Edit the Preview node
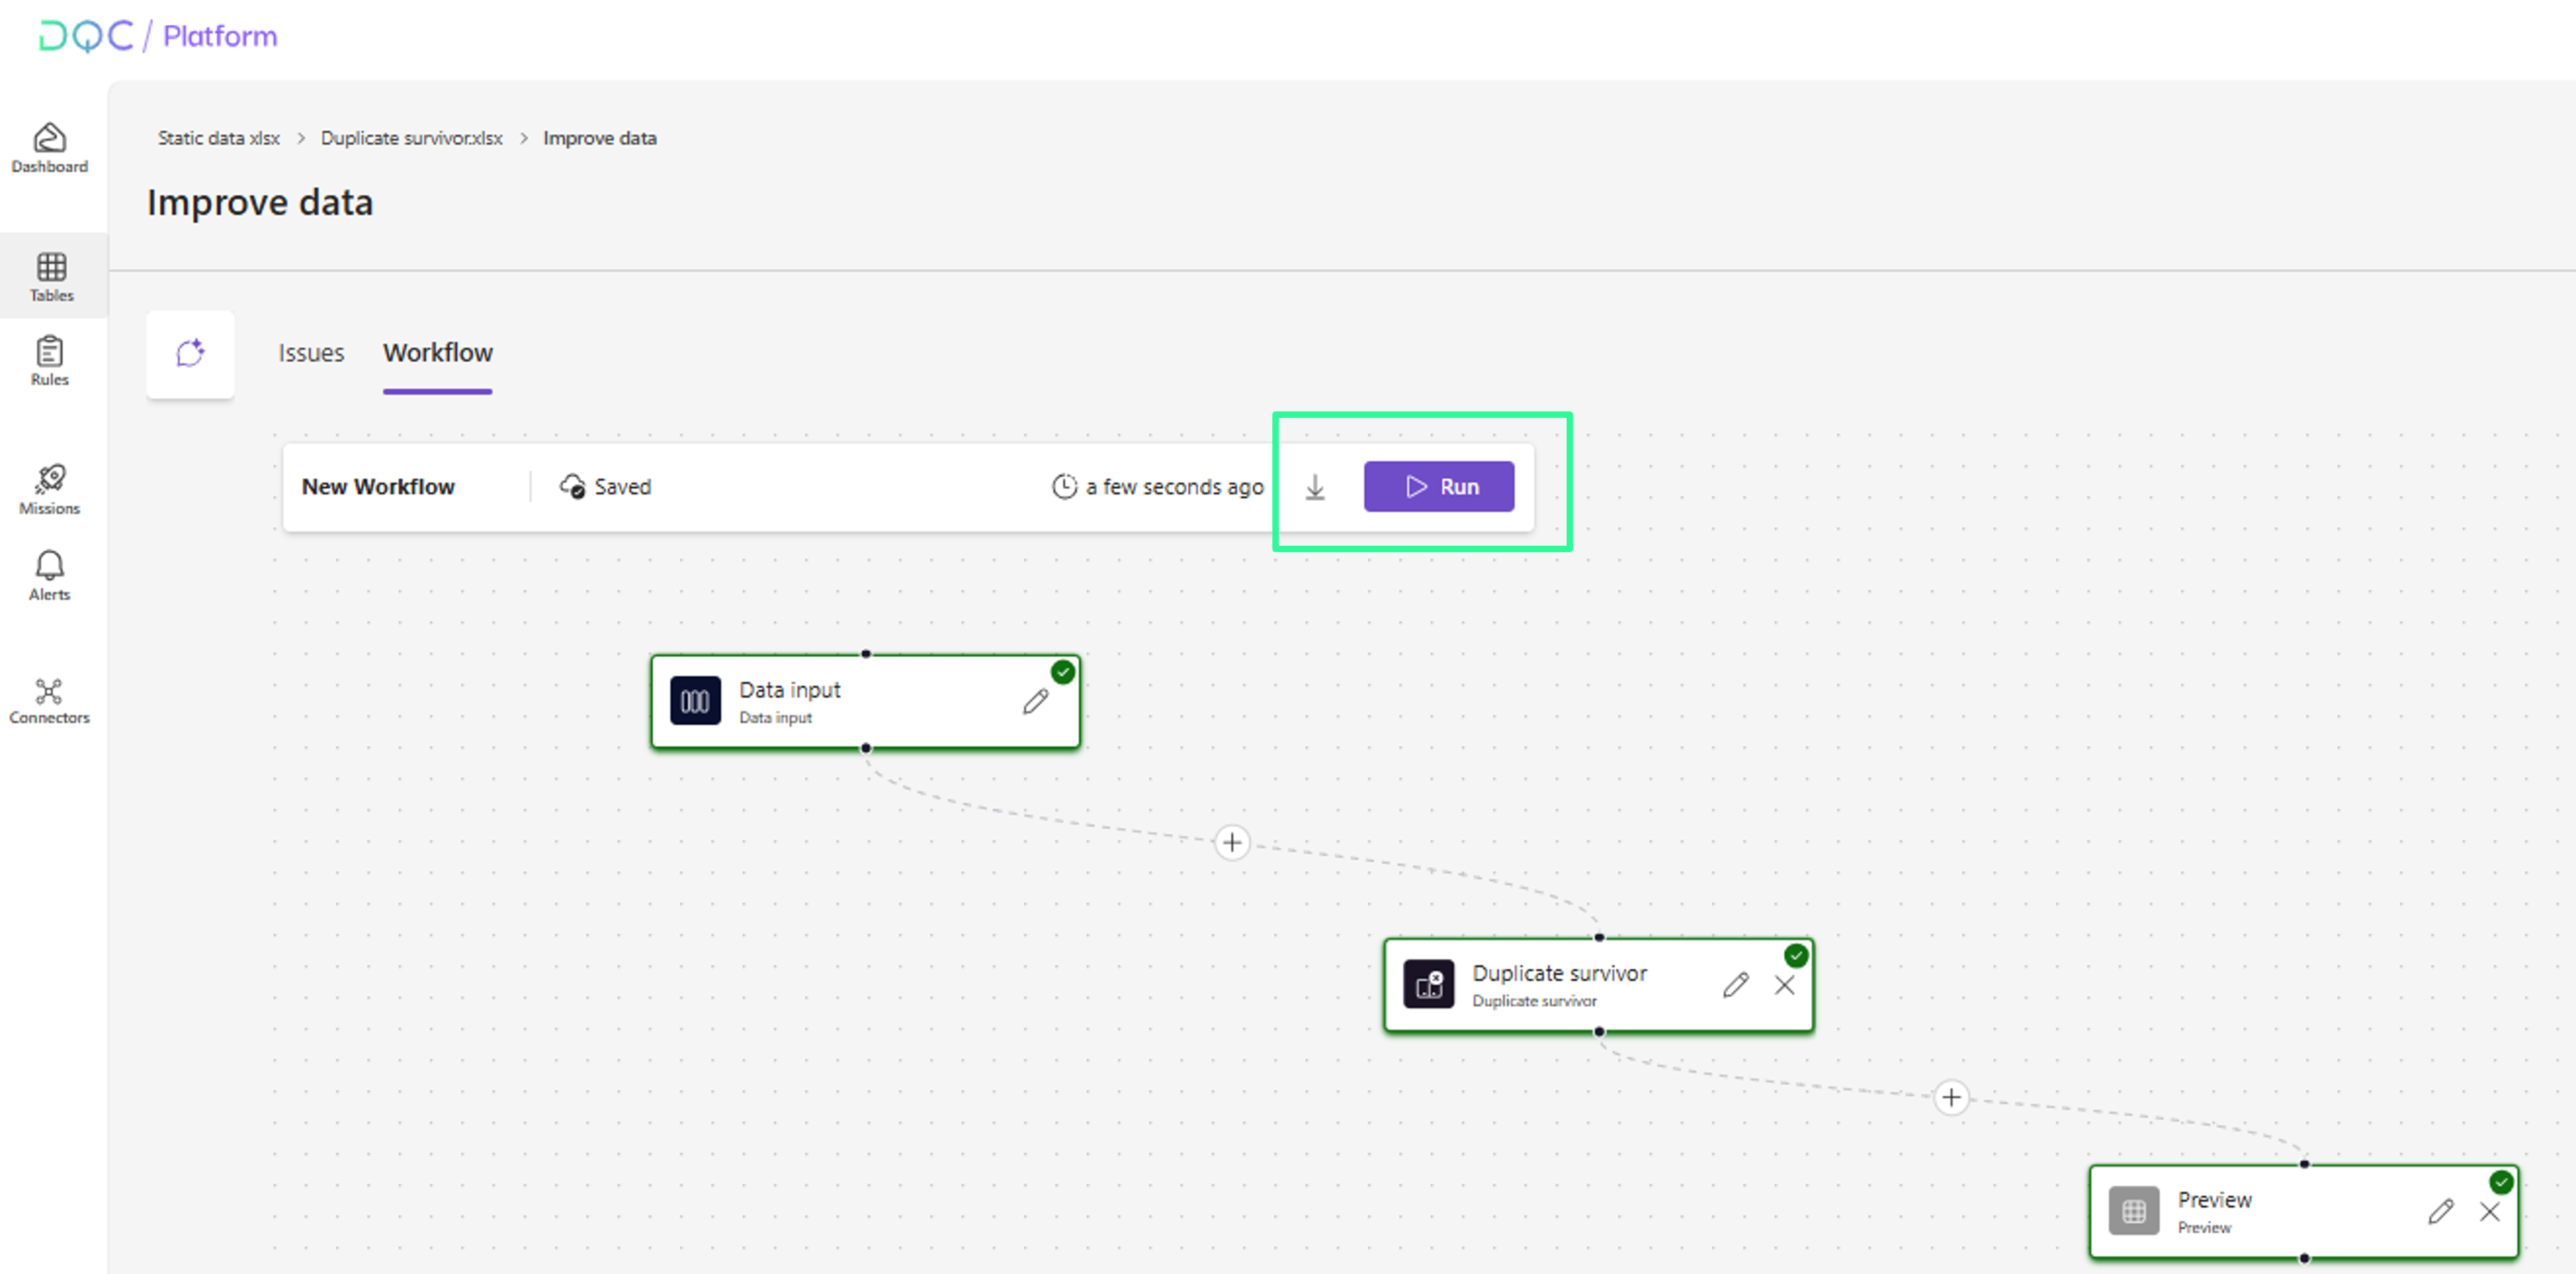 click(2440, 1212)
